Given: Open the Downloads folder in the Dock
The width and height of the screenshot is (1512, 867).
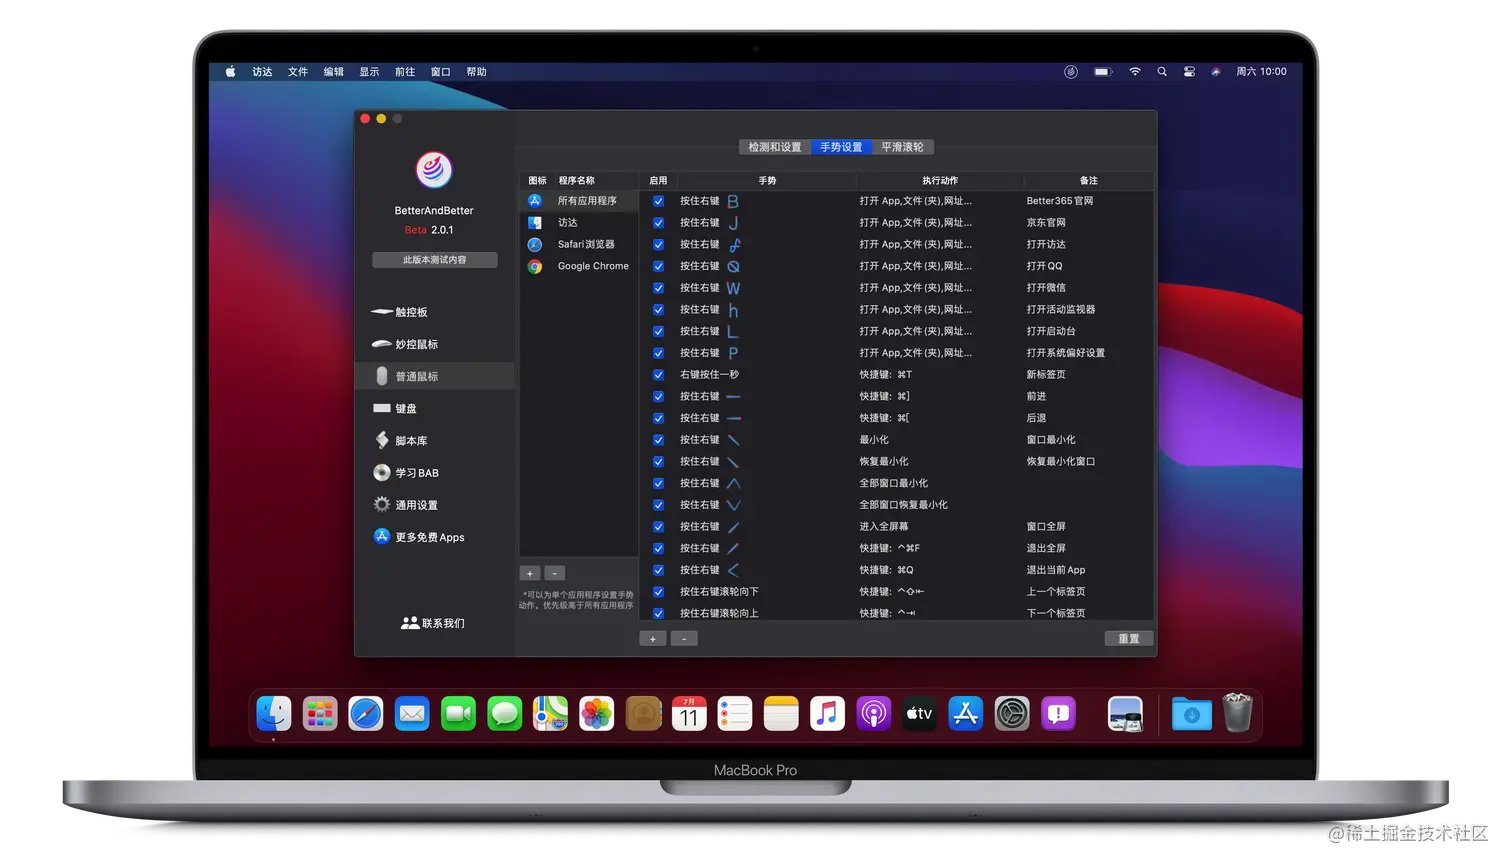Looking at the screenshot, I should pyautogui.click(x=1191, y=714).
